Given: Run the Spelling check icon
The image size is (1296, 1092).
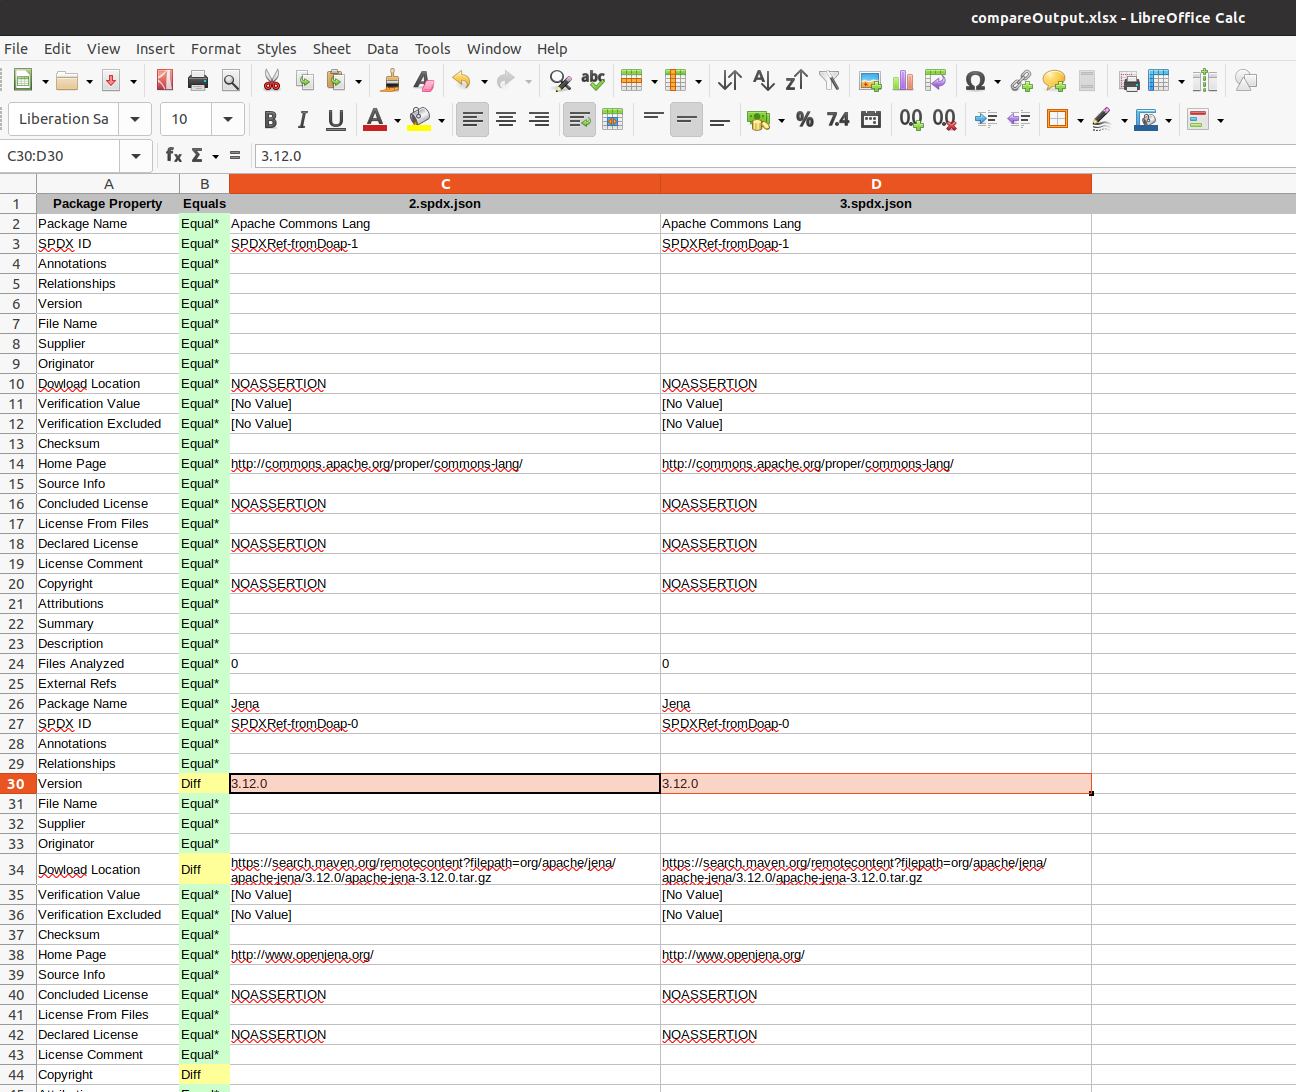Looking at the screenshot, I should point(593,80).
